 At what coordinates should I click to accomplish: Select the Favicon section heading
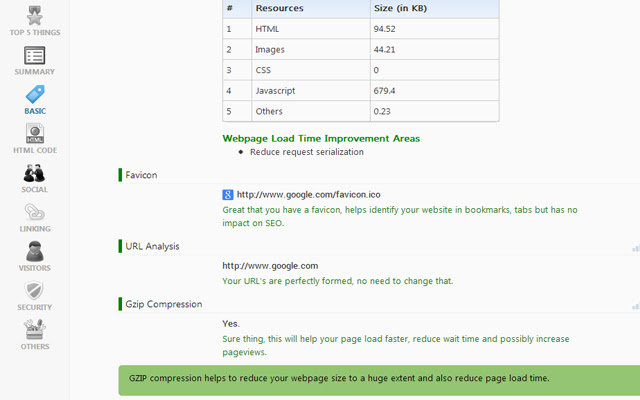[141, 175]
